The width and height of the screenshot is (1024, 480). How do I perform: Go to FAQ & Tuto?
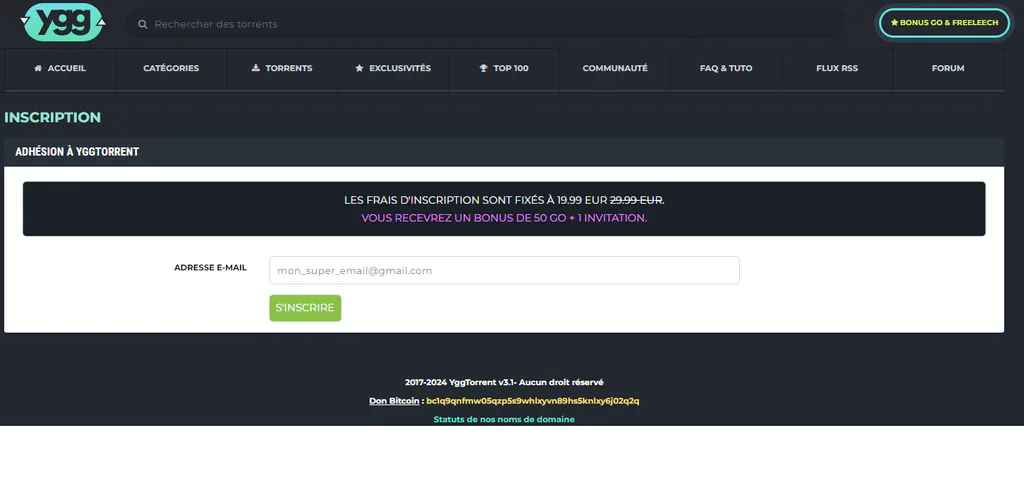click(726, 68)
